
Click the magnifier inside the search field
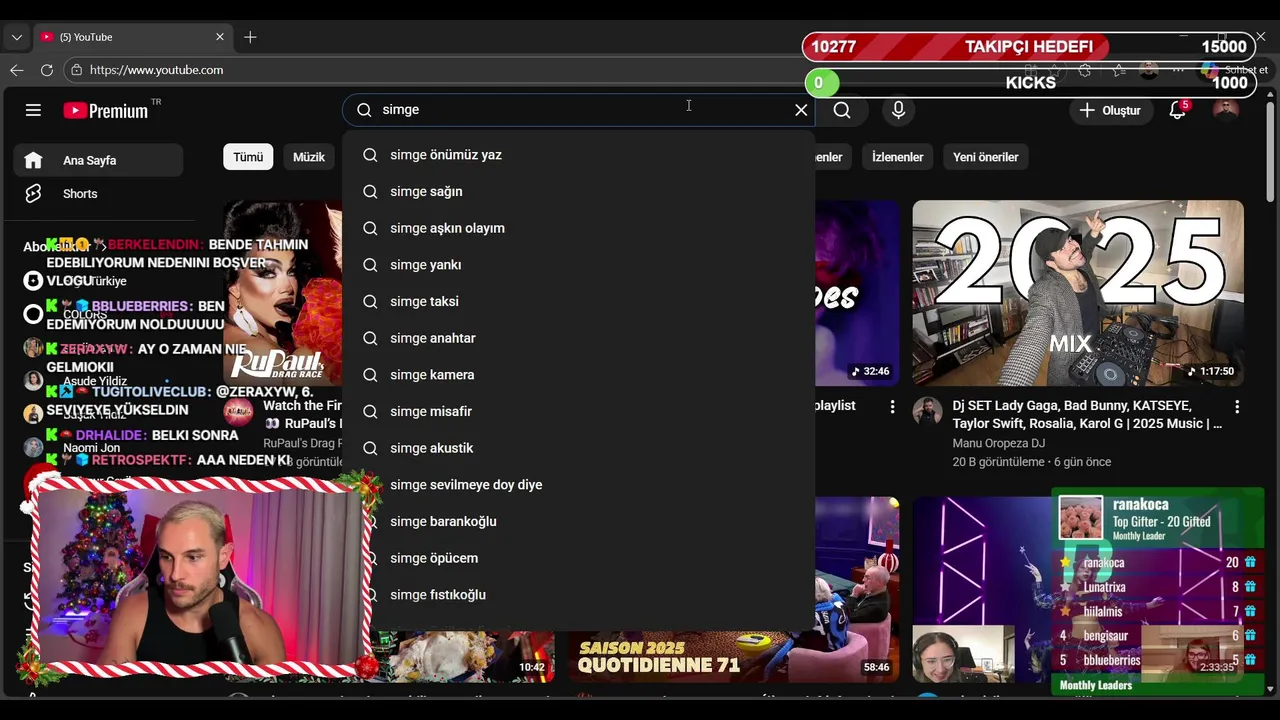[x=364, y=110]
